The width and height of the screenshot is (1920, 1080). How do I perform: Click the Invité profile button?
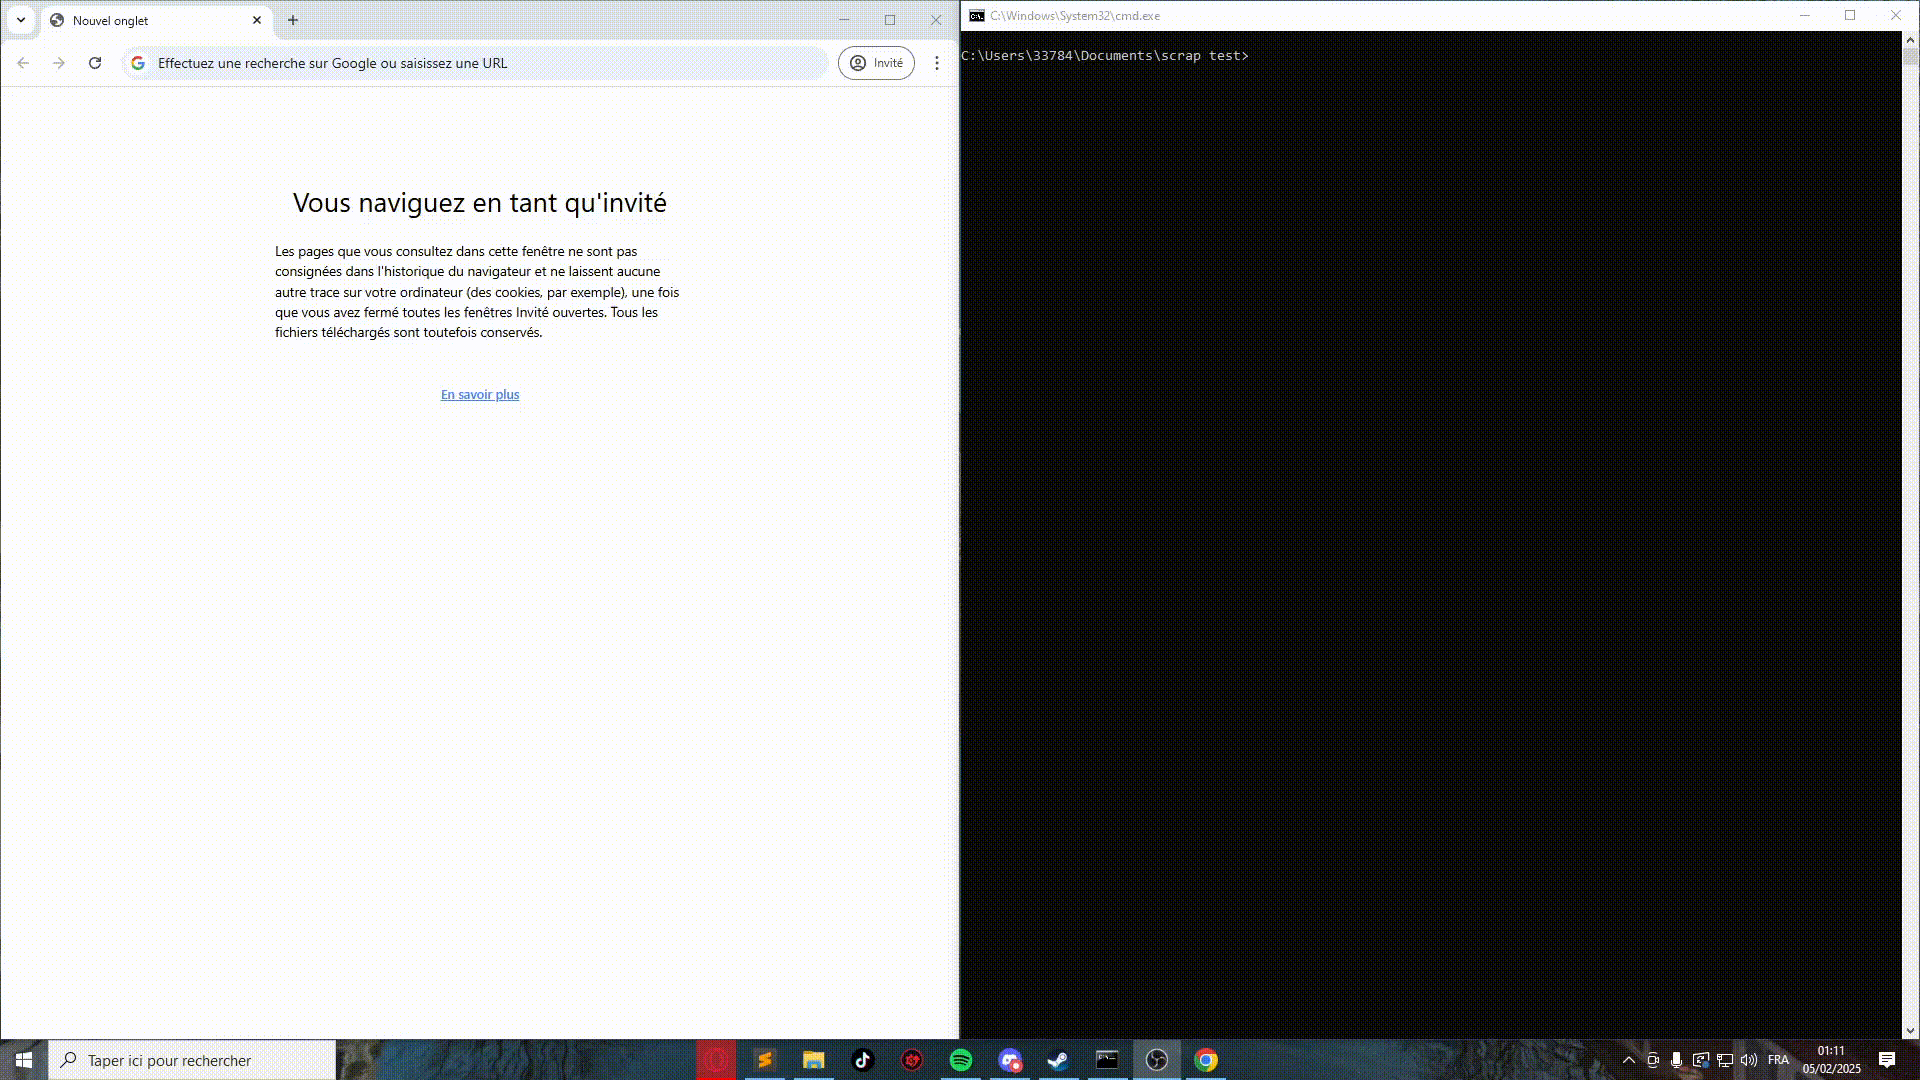pyautogui.click(x=876, y=63)
